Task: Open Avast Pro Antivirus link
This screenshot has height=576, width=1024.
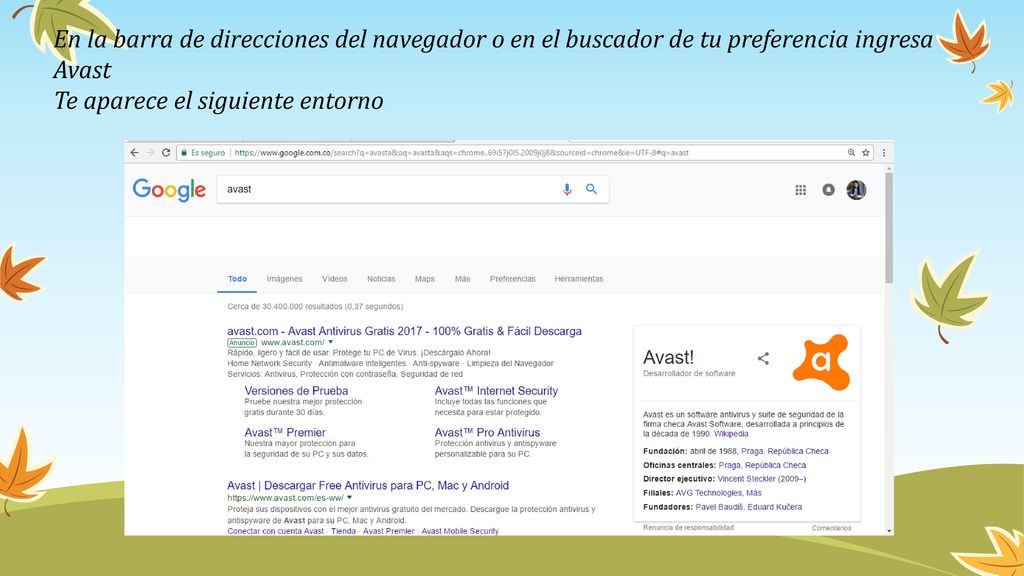Action: pos(487,432)
